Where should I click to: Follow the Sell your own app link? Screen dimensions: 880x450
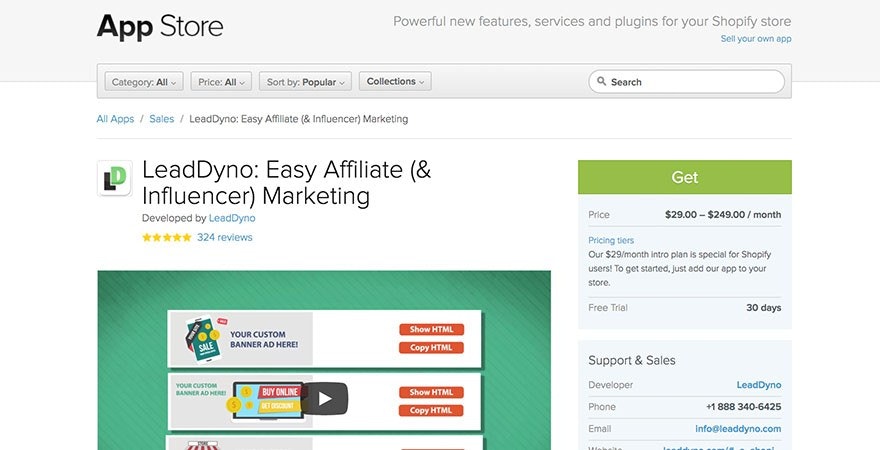click(x=755, y=39)
